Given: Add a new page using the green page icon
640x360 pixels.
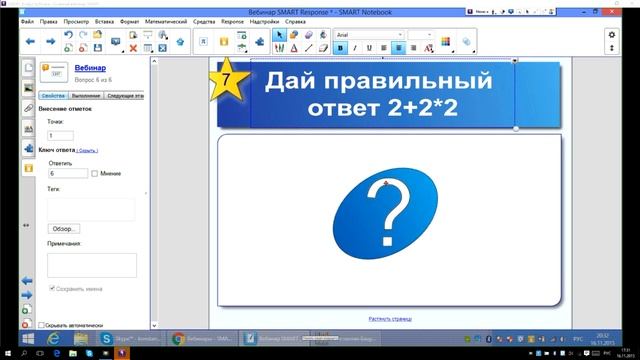Looking at the screenshot, I should click(69, 48).
